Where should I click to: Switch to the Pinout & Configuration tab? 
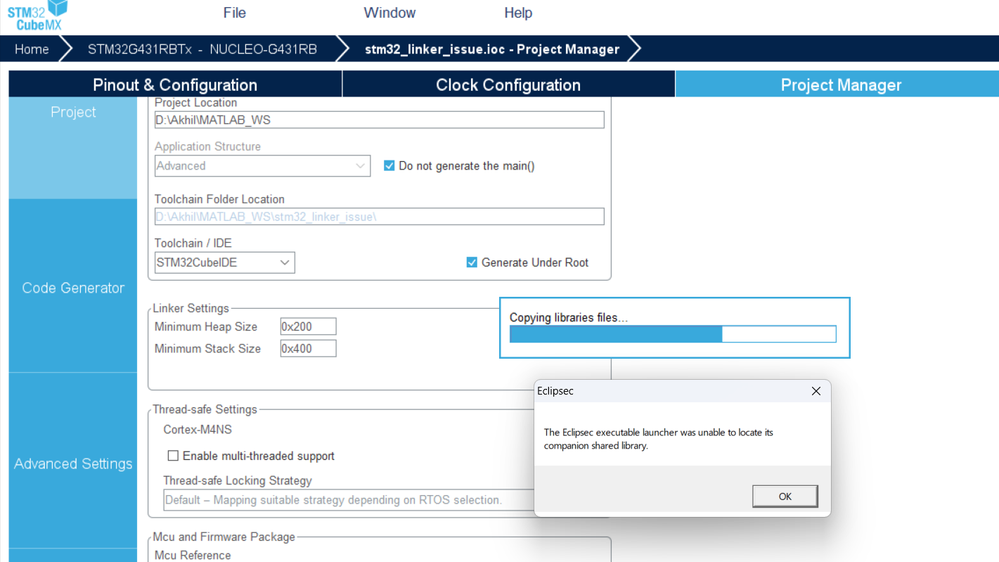tap(175, 85)
